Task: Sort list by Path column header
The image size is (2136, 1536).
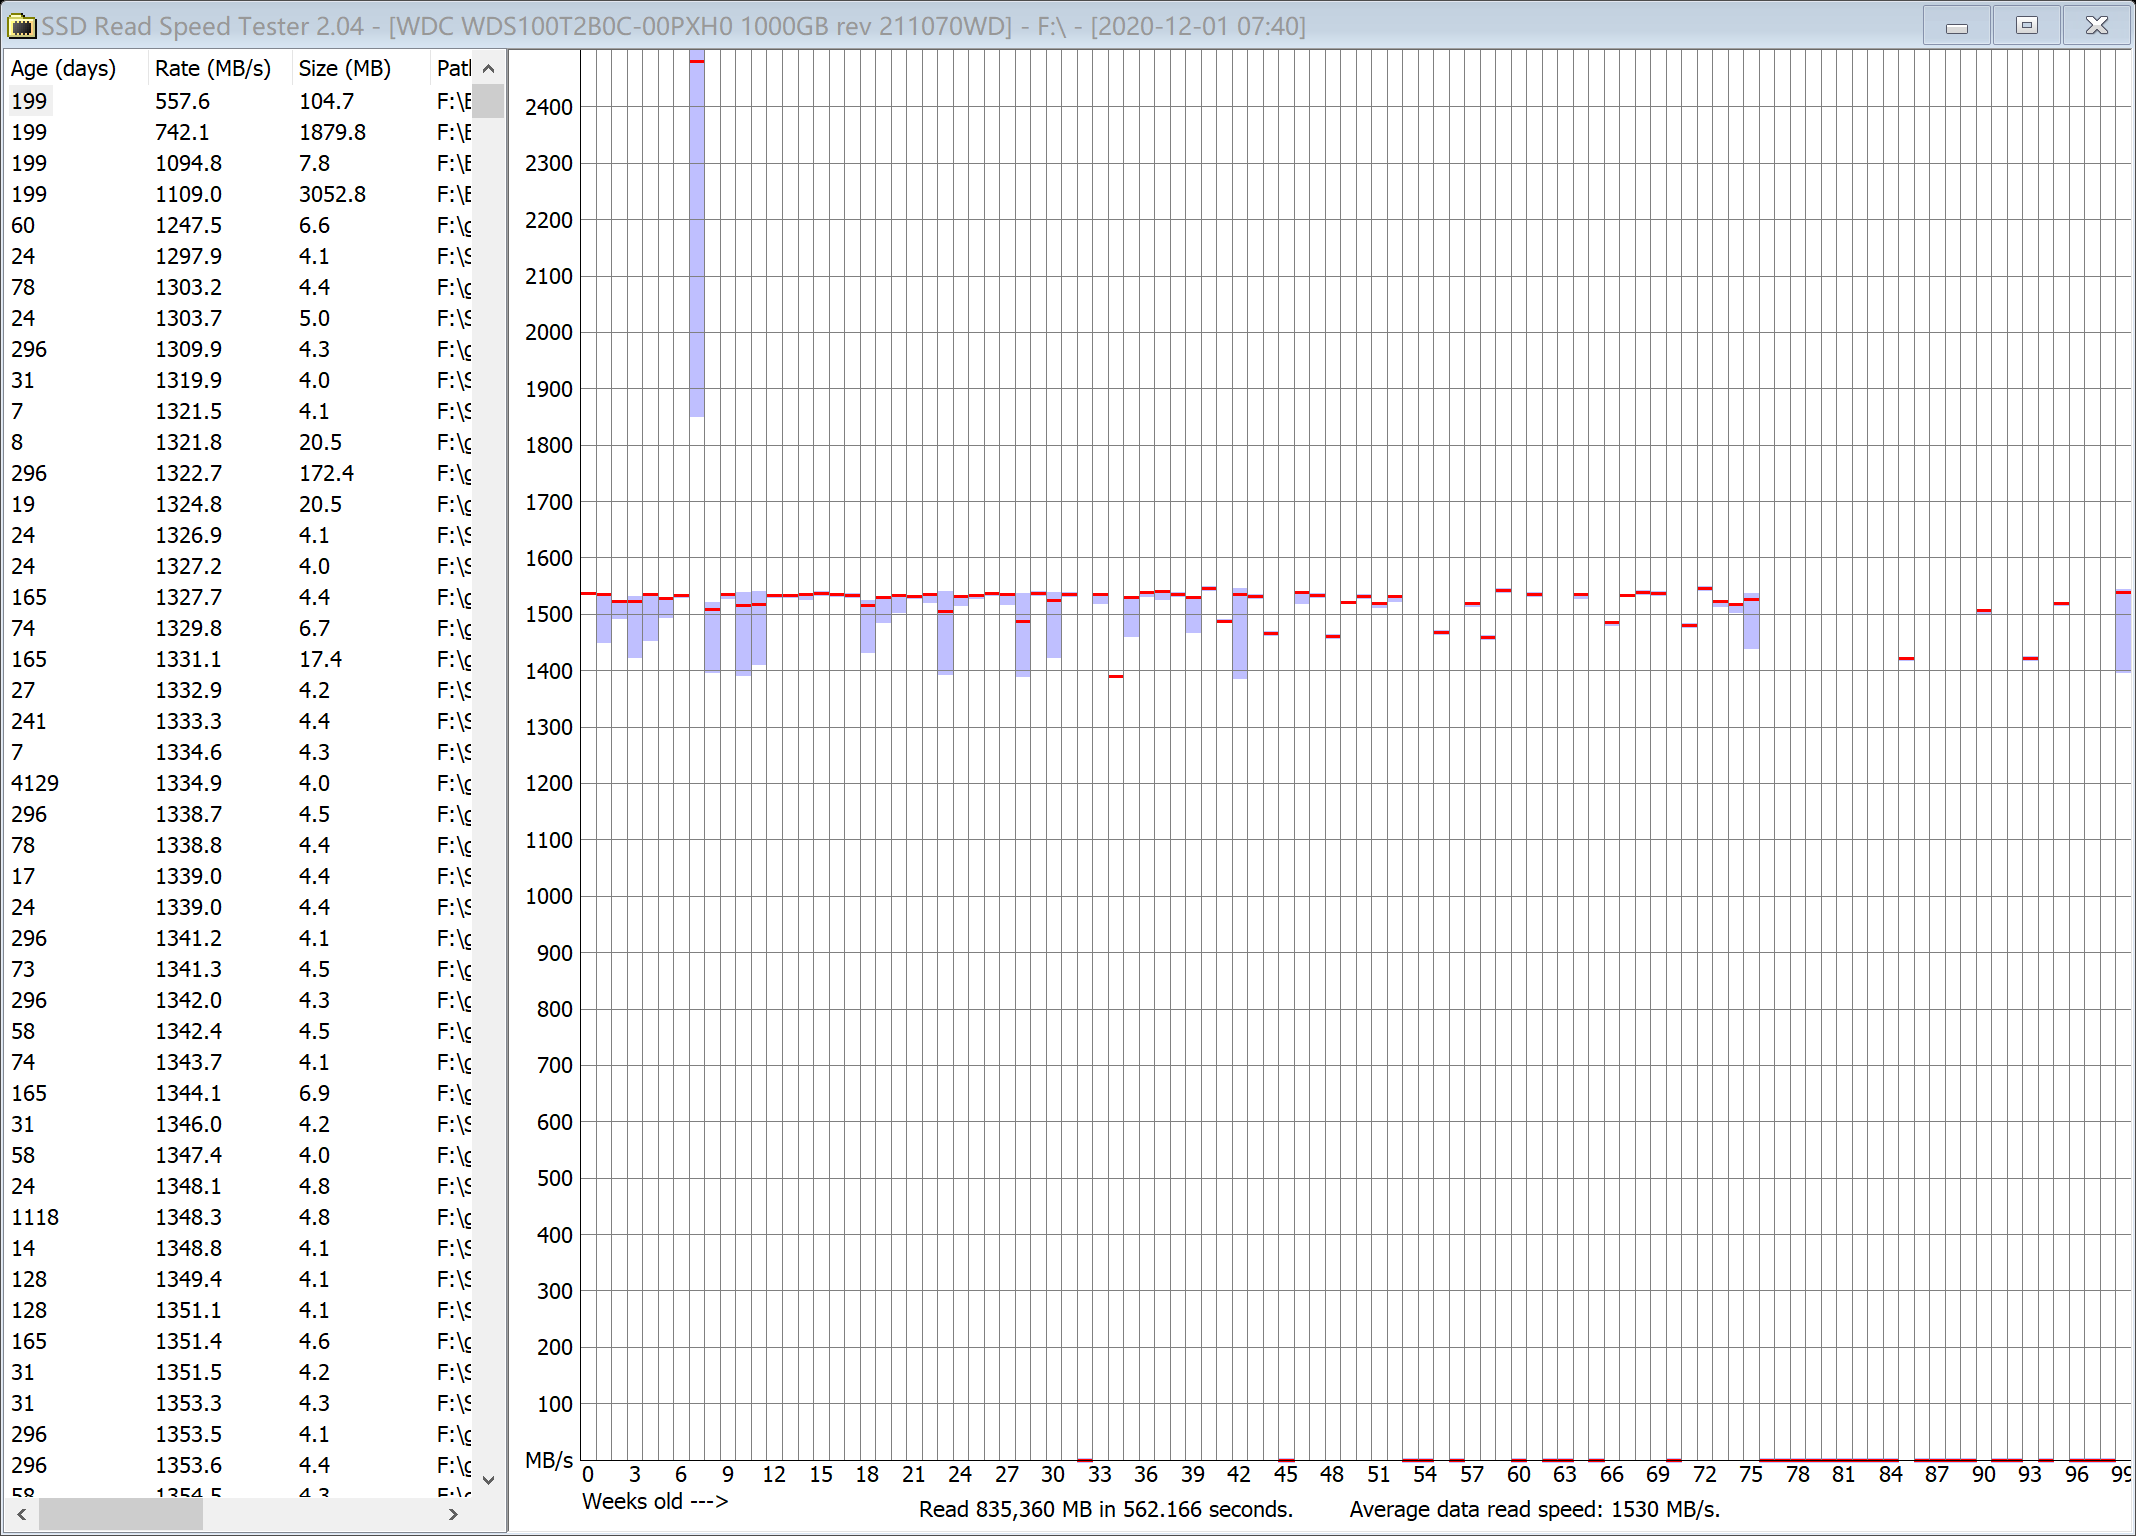Action: pyautogui.click(x=453, y=68)
